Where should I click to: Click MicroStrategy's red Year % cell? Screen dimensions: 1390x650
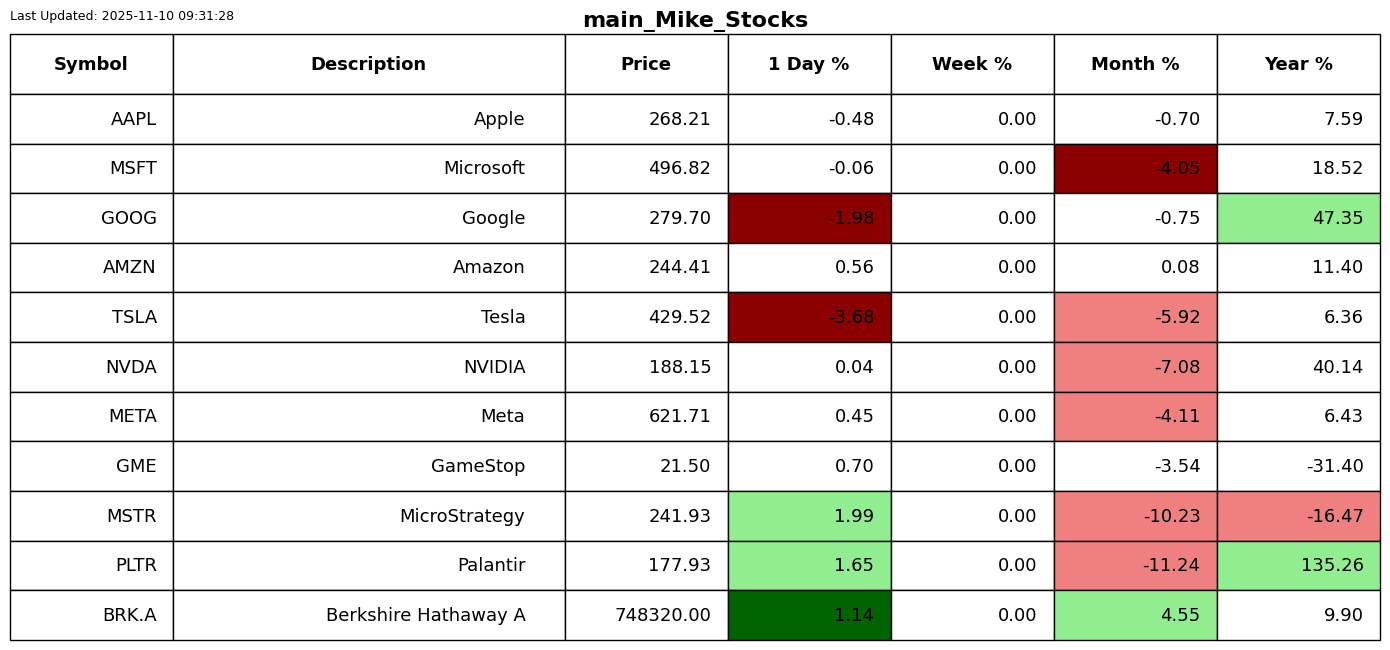(x=1298, y=516)
